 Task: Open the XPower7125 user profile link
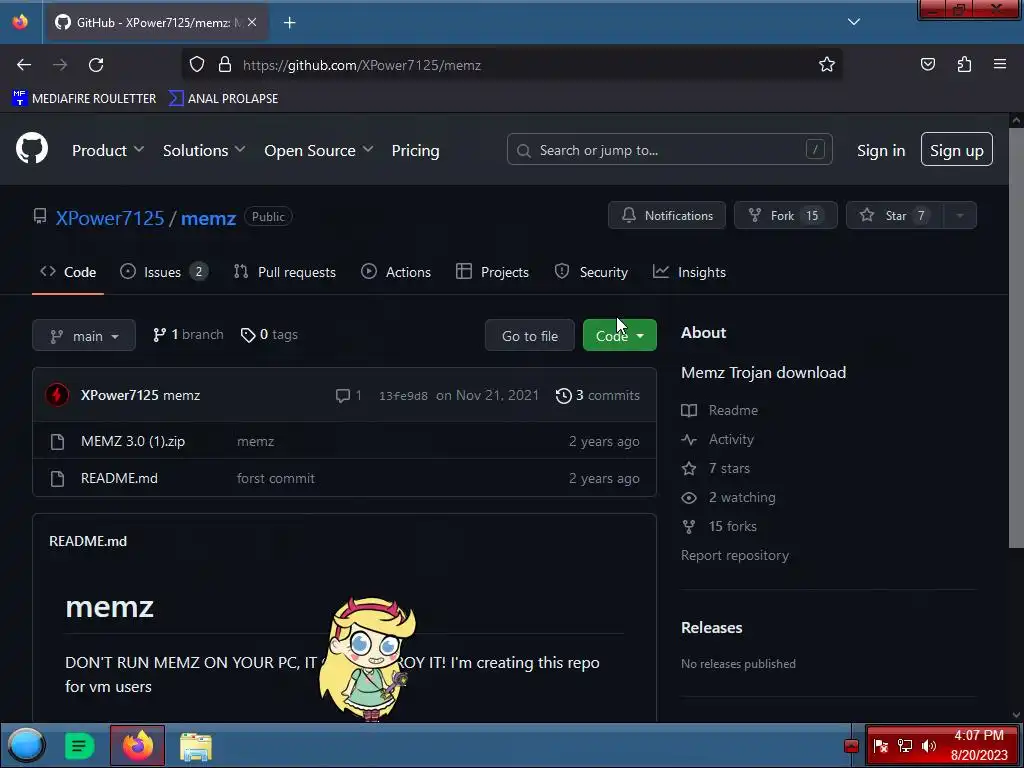(x=110, y=217)
